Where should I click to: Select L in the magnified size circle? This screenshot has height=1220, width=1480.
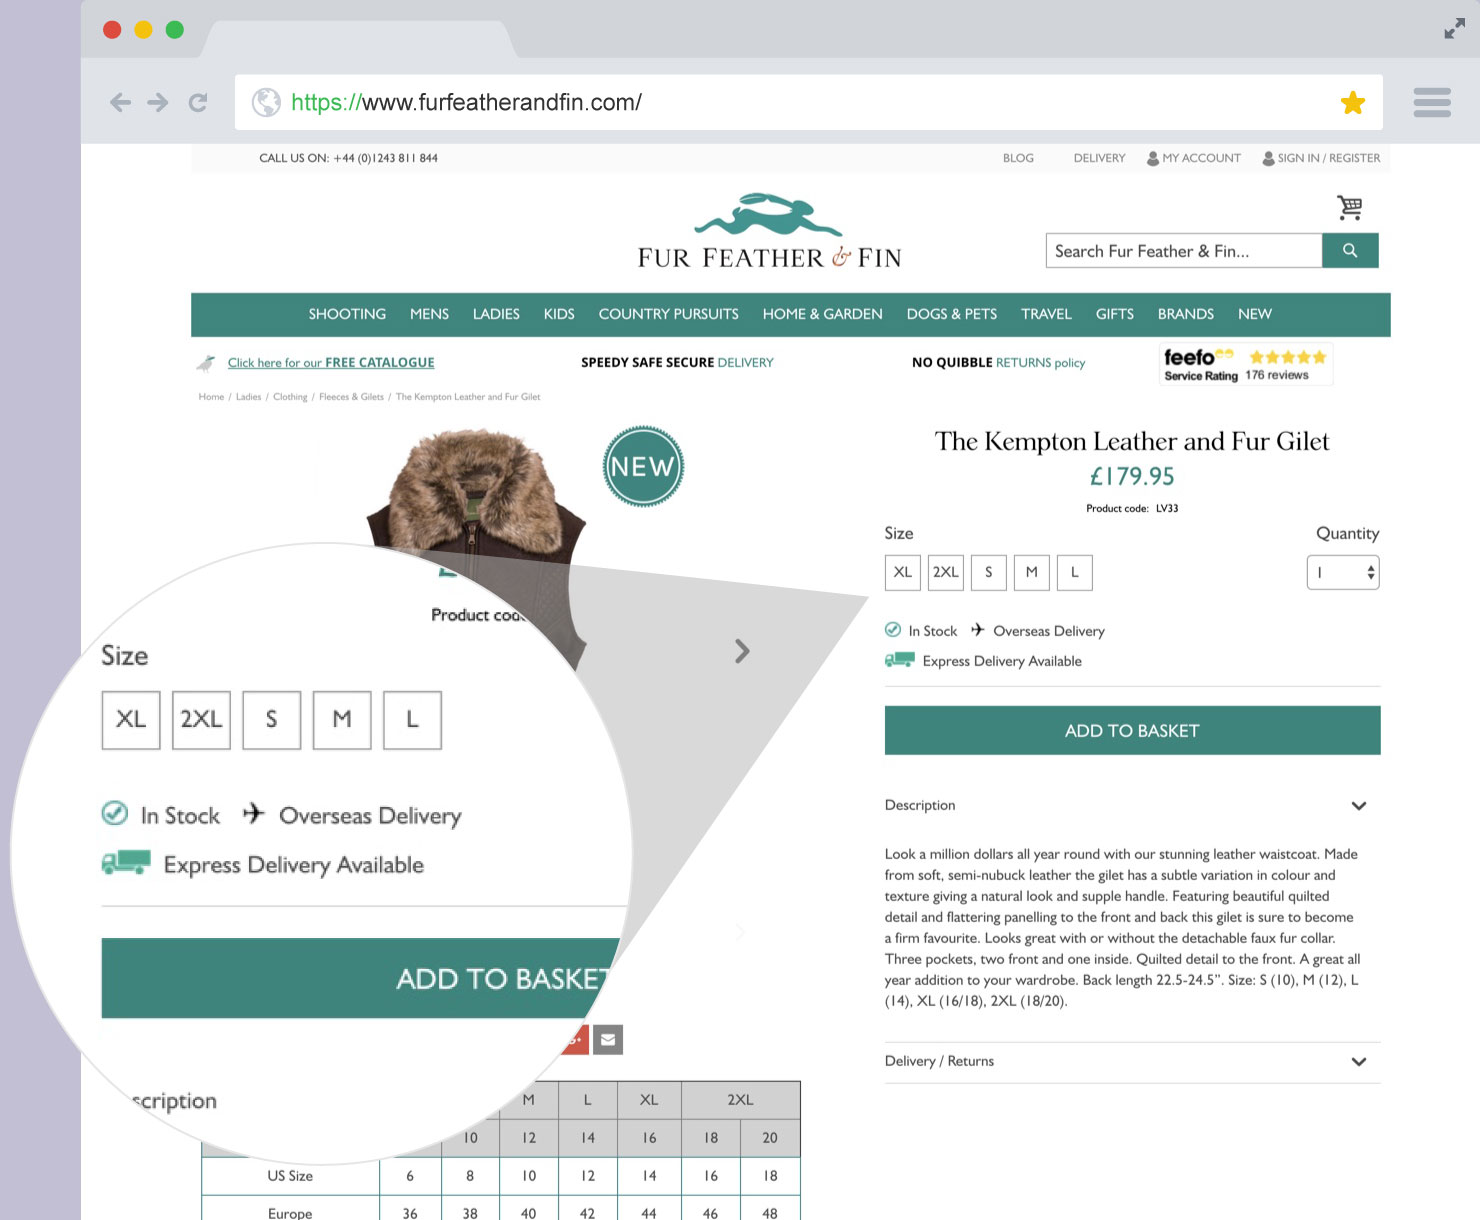tap(412, 720)
